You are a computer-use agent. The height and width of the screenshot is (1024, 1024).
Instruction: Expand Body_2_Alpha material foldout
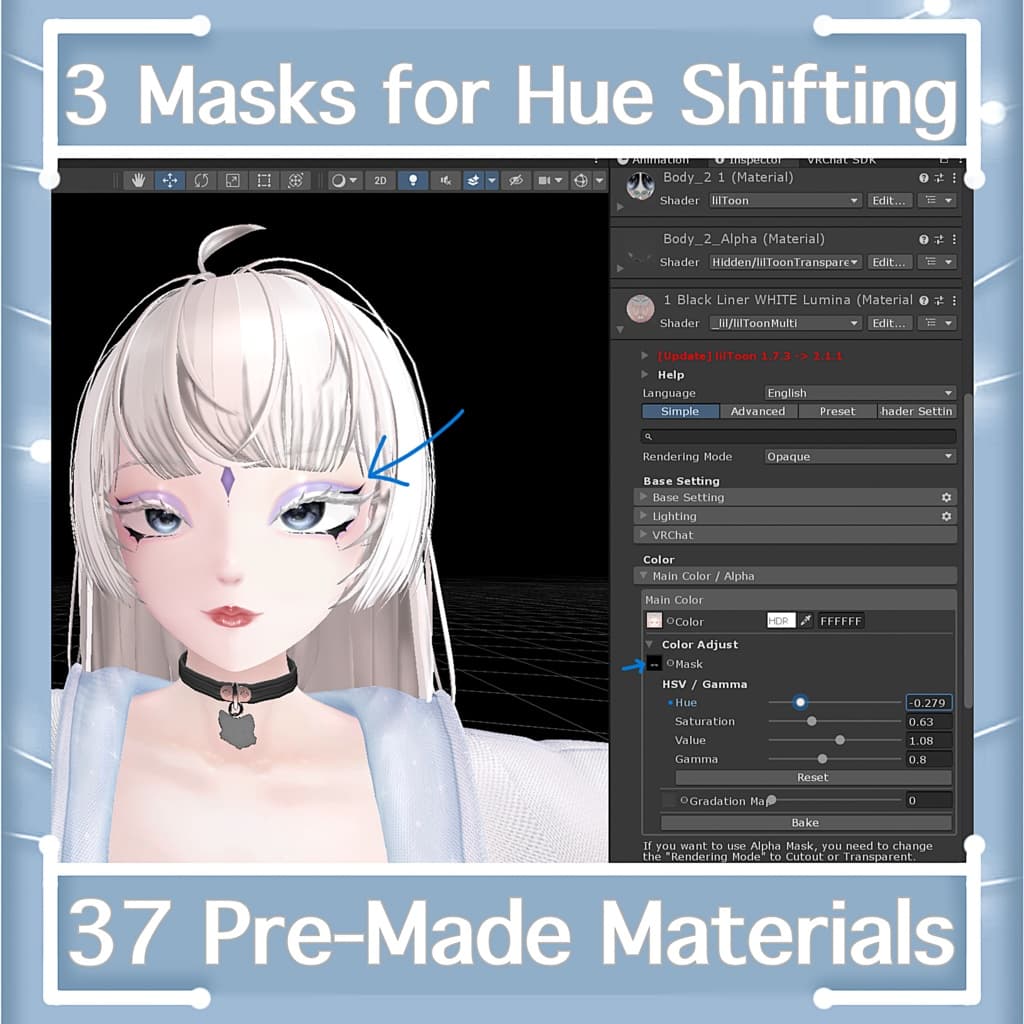click(x=620, y=268)
